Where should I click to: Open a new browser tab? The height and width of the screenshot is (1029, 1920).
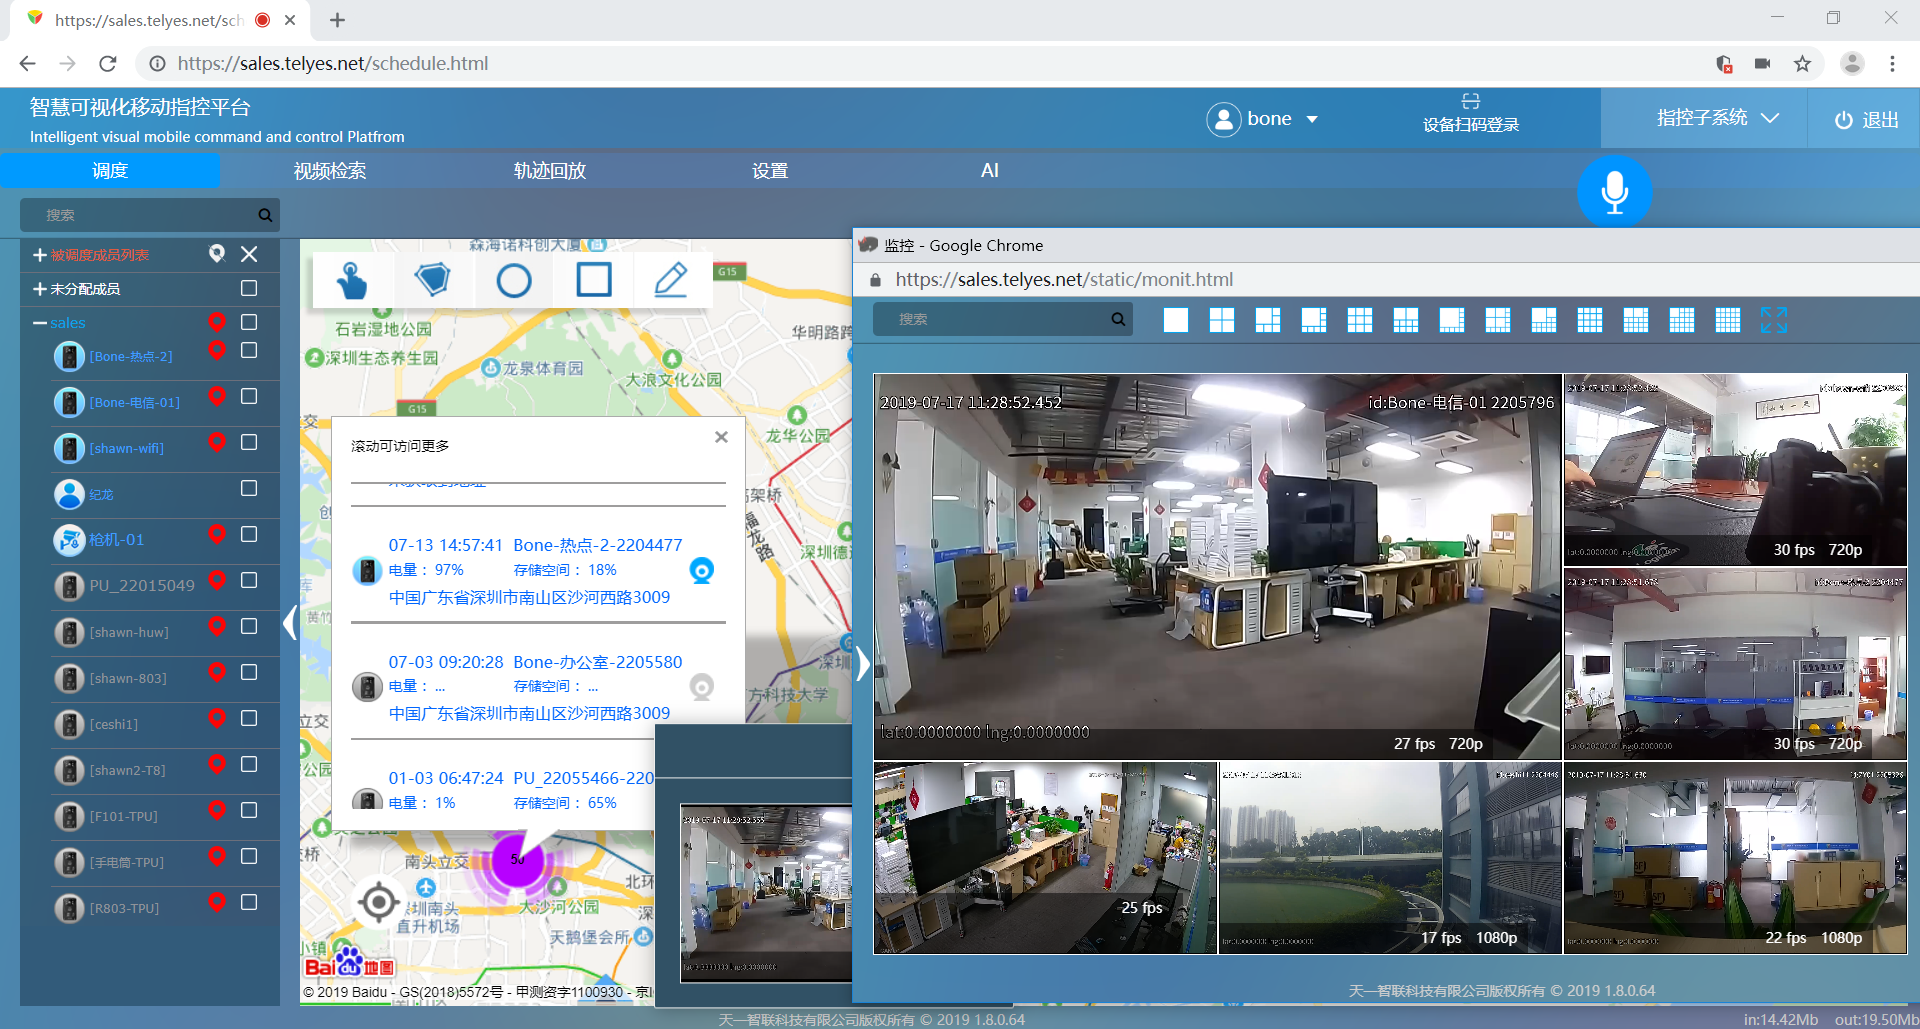(337, 20)
